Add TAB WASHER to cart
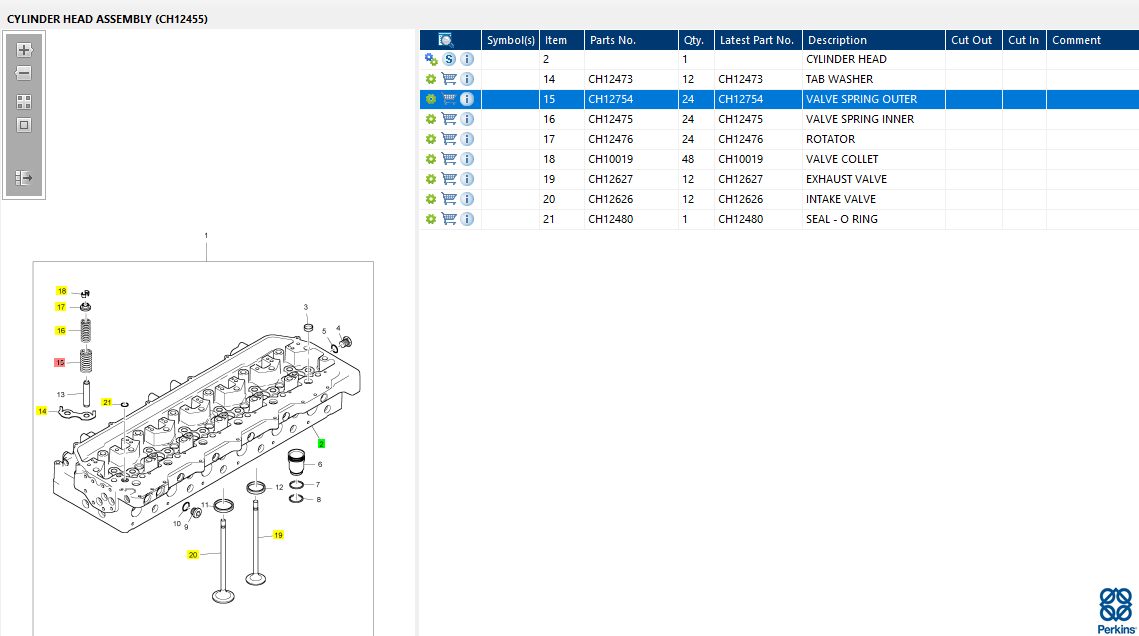Viewport: 1139px width, 636px height. click(x=450, y=79)
